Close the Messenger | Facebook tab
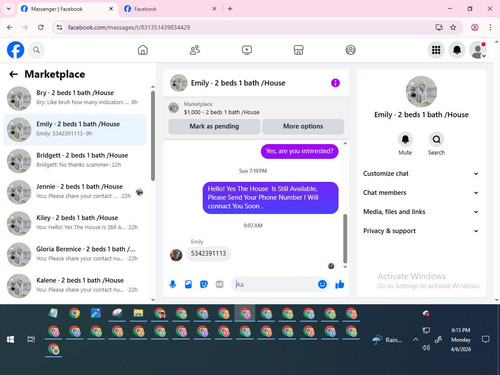The height and width of the screenshot is (375, 500). coord(111,9)
